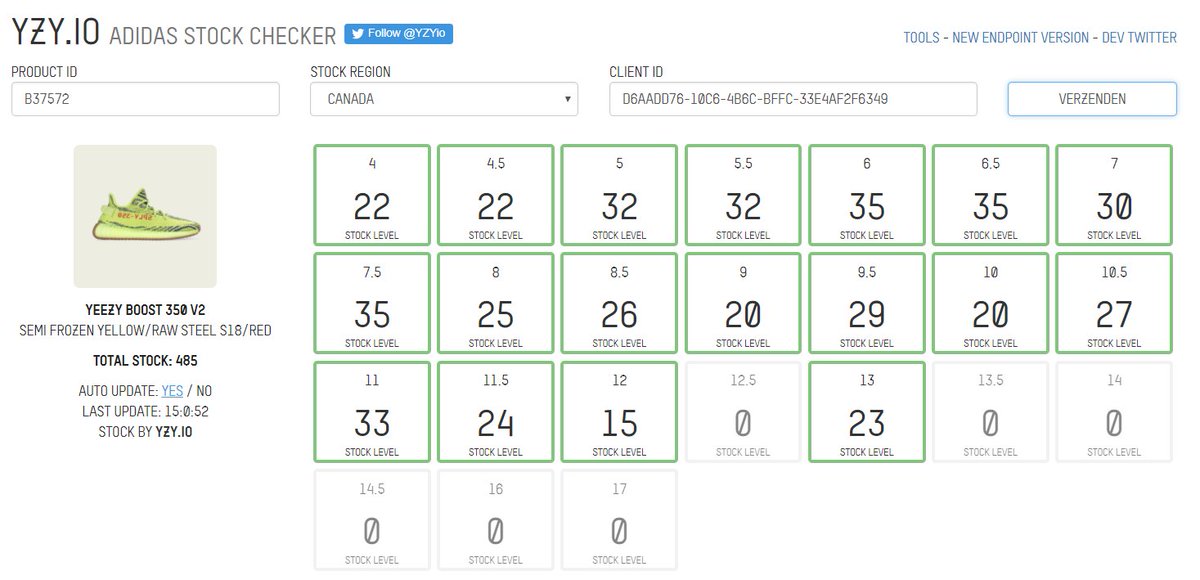Click the Client ID input field
The width and height of the screenshot is (1200, 580).
pyautogui.click(x=793, y=99)
